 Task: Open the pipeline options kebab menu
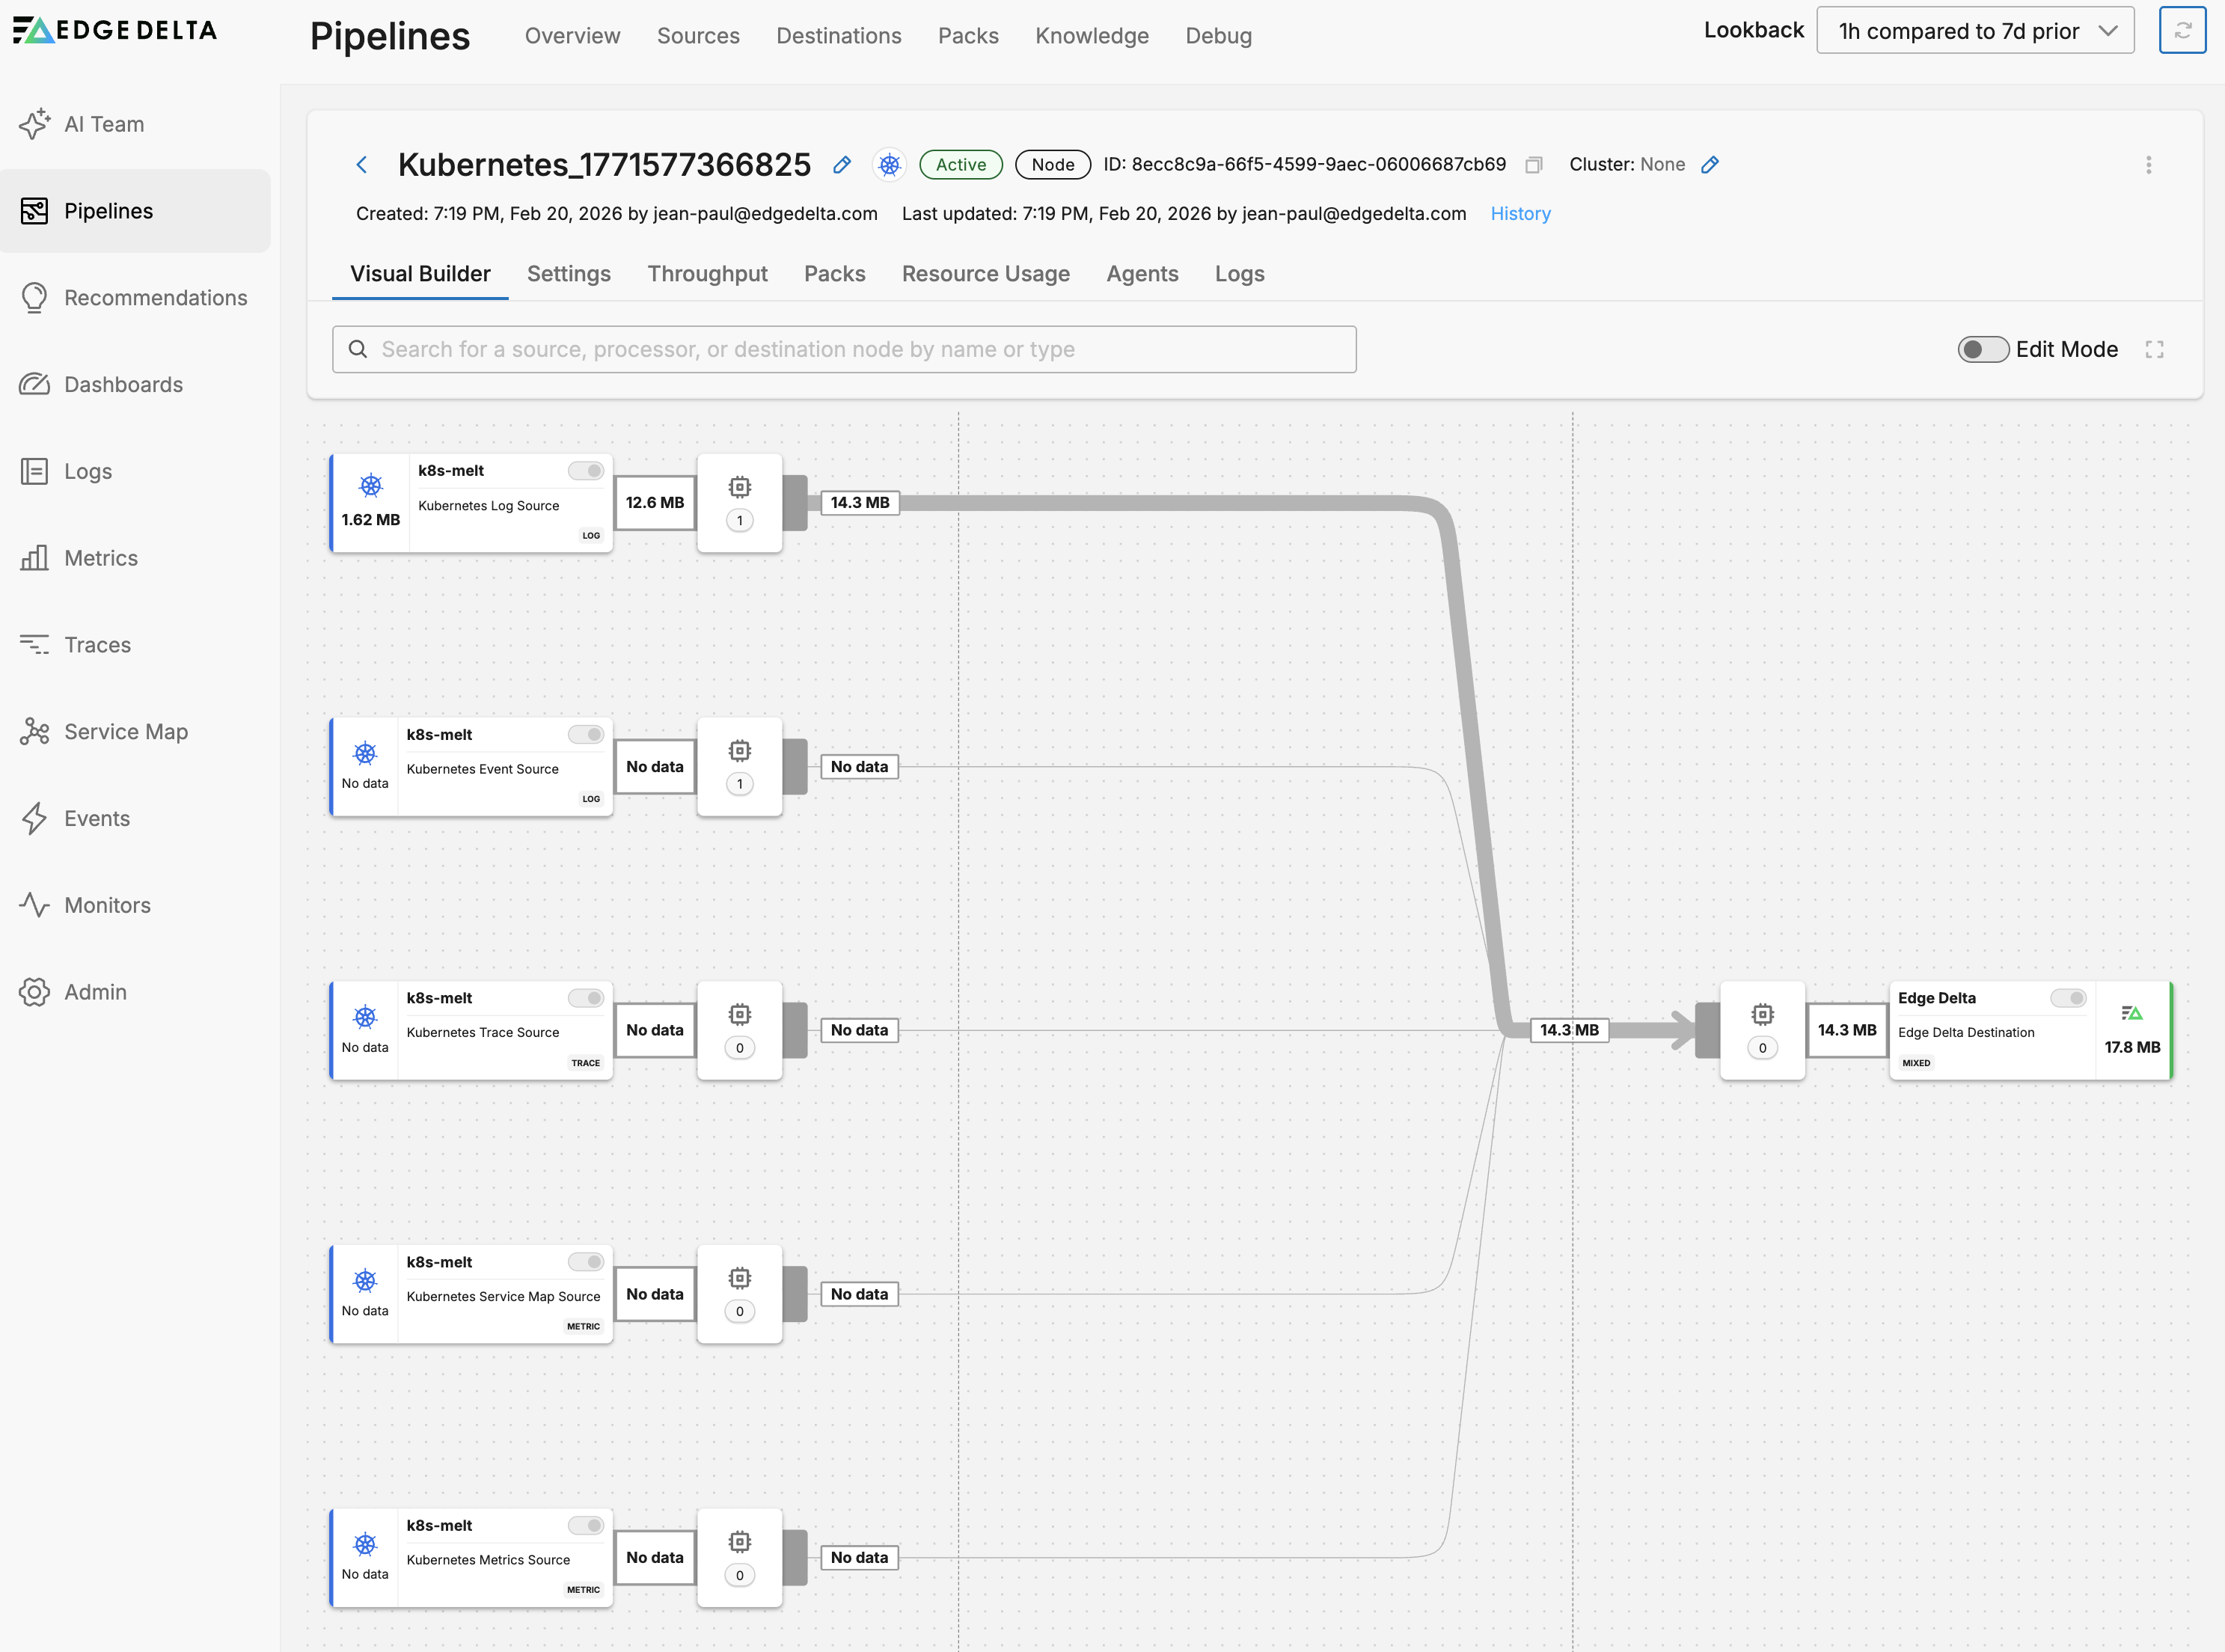2148,165
